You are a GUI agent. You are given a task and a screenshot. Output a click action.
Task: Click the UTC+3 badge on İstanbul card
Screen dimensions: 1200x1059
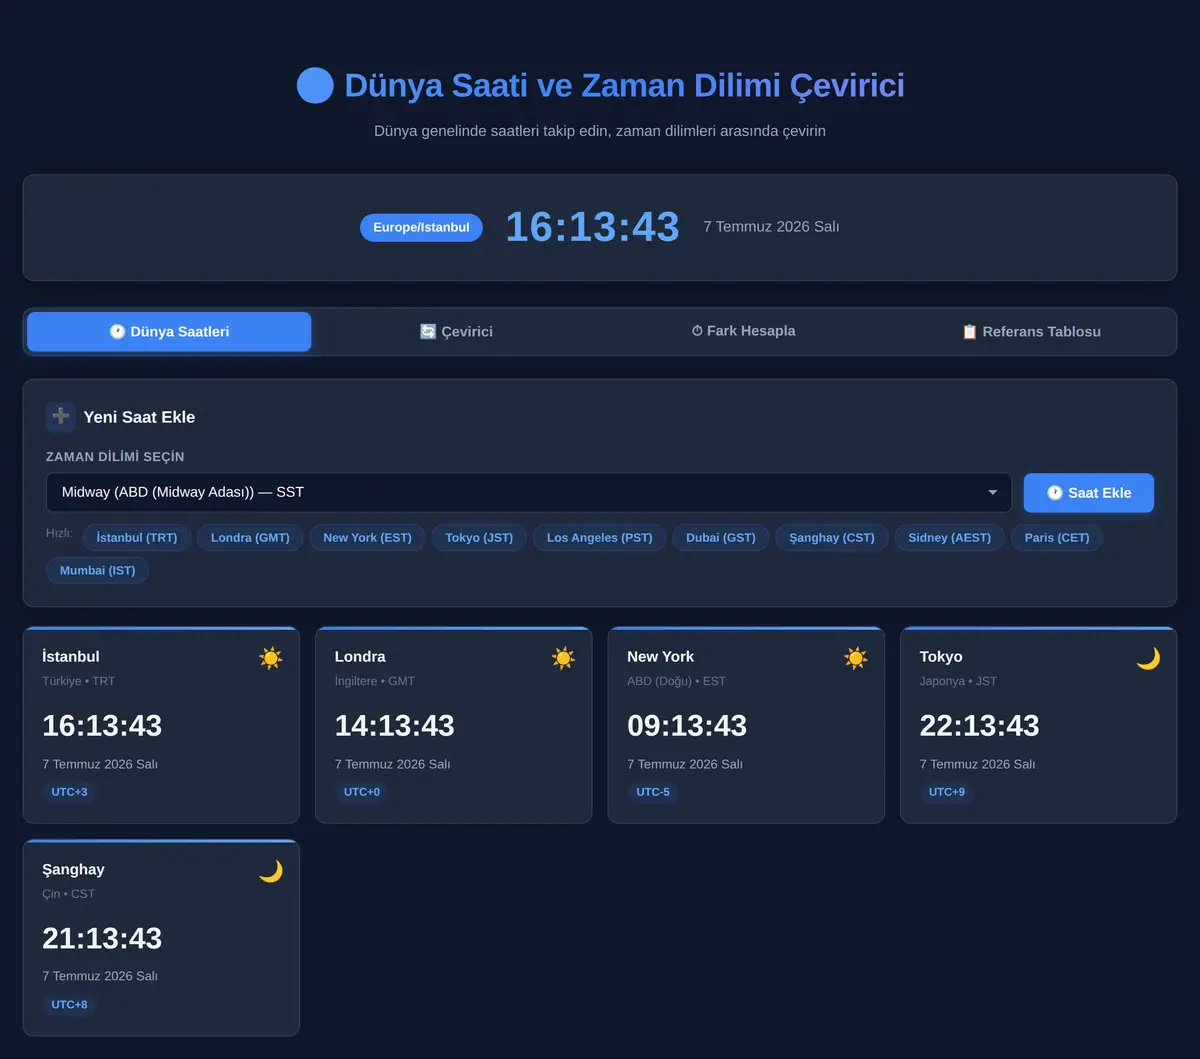pyautogui.click(x=70, y=792)
